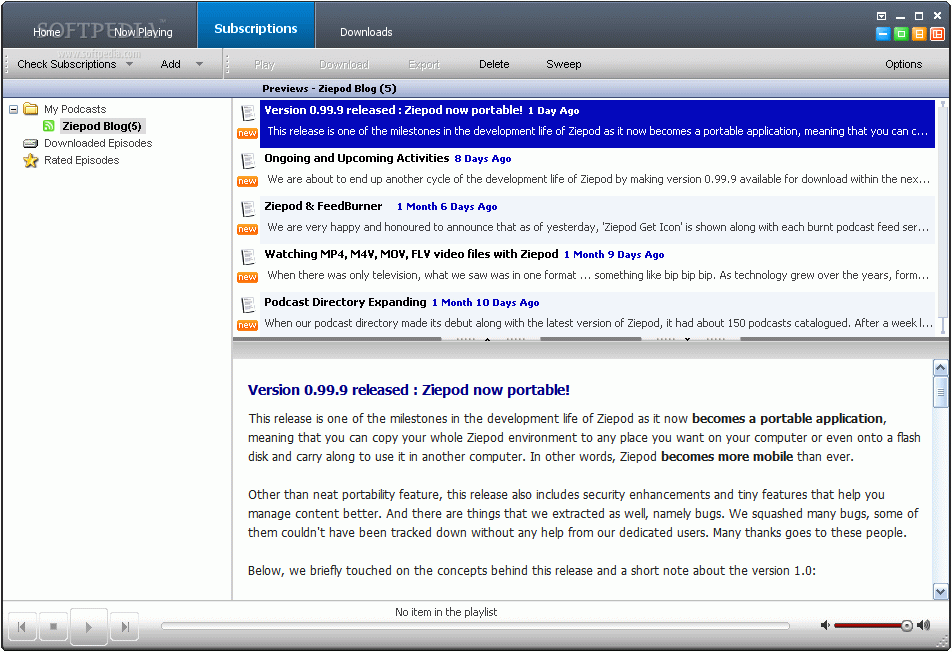Viewport: 952px width, 652px height.
Task: Click the article pane scrollbar thumb
Action: (x=940, y=392)
